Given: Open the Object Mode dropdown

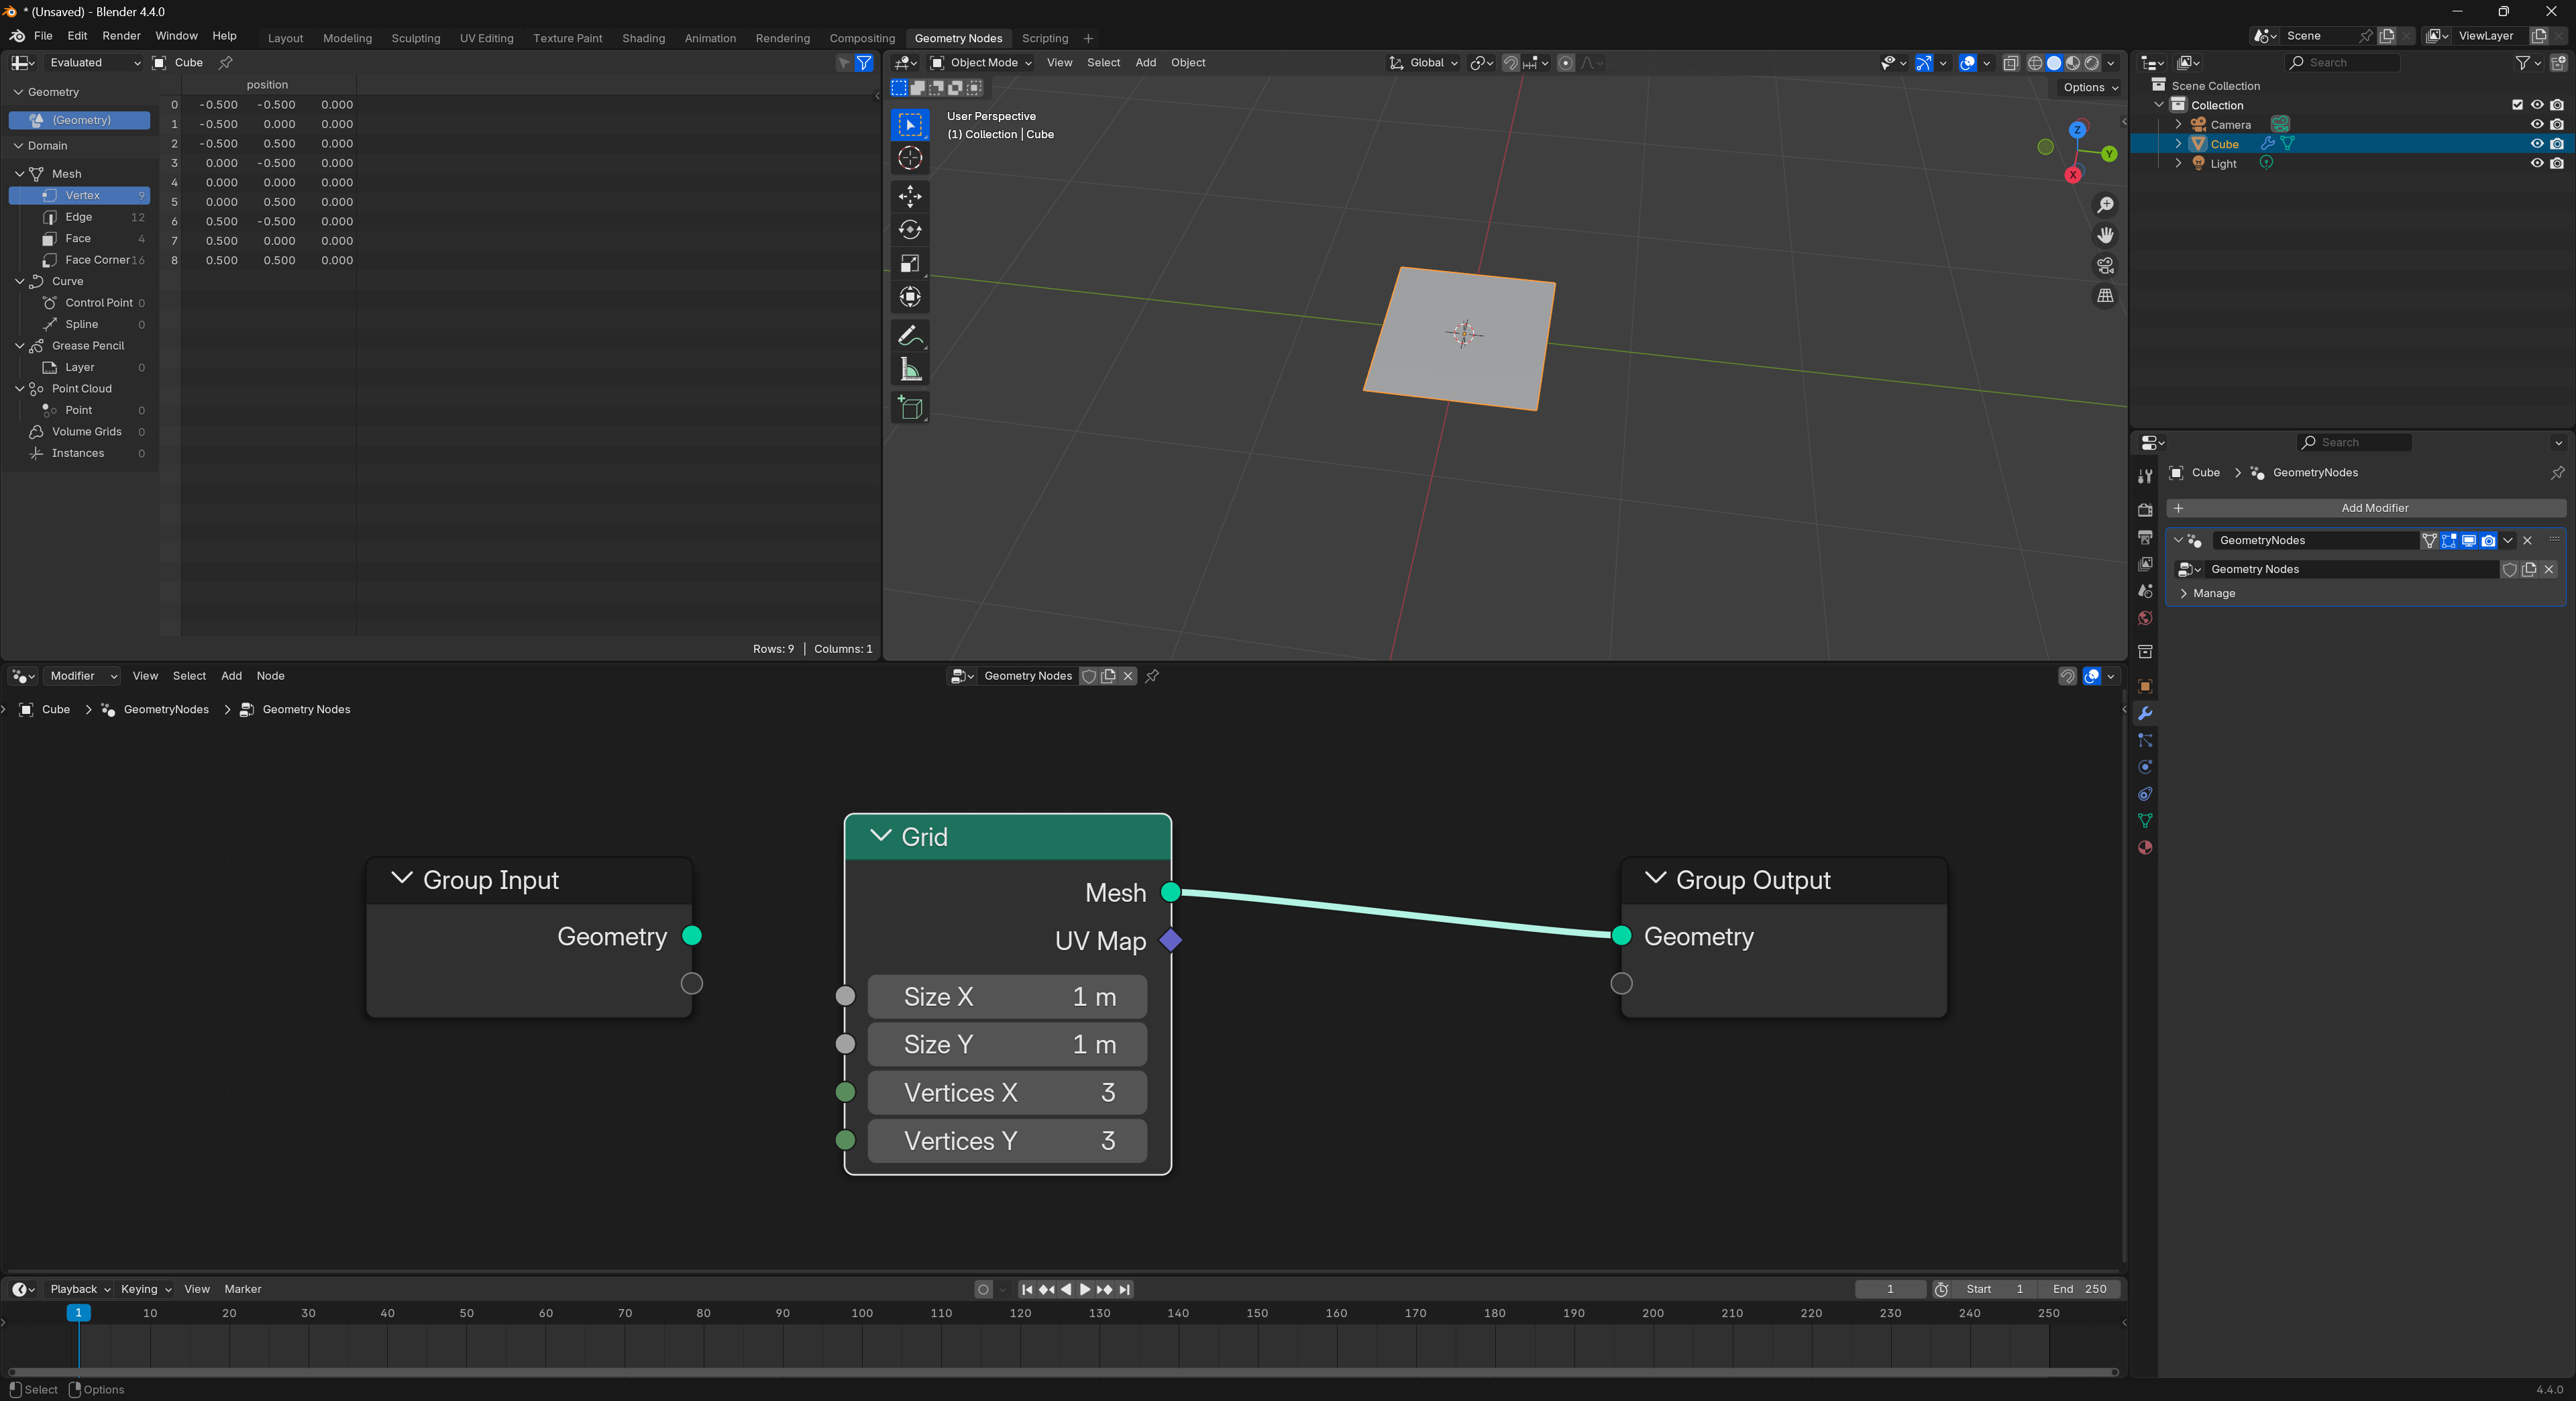Looking at the screenshot, I should (x=980, y=63).
